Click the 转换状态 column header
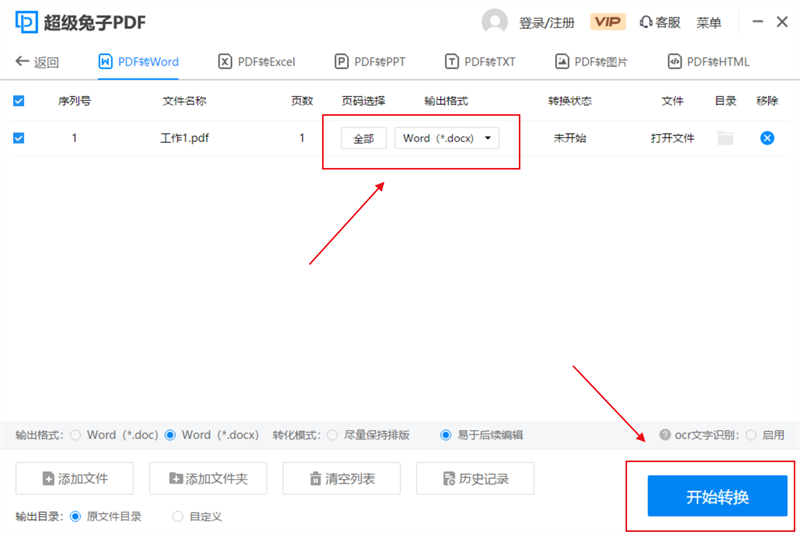The image size is (800, 535). (570, 101)
